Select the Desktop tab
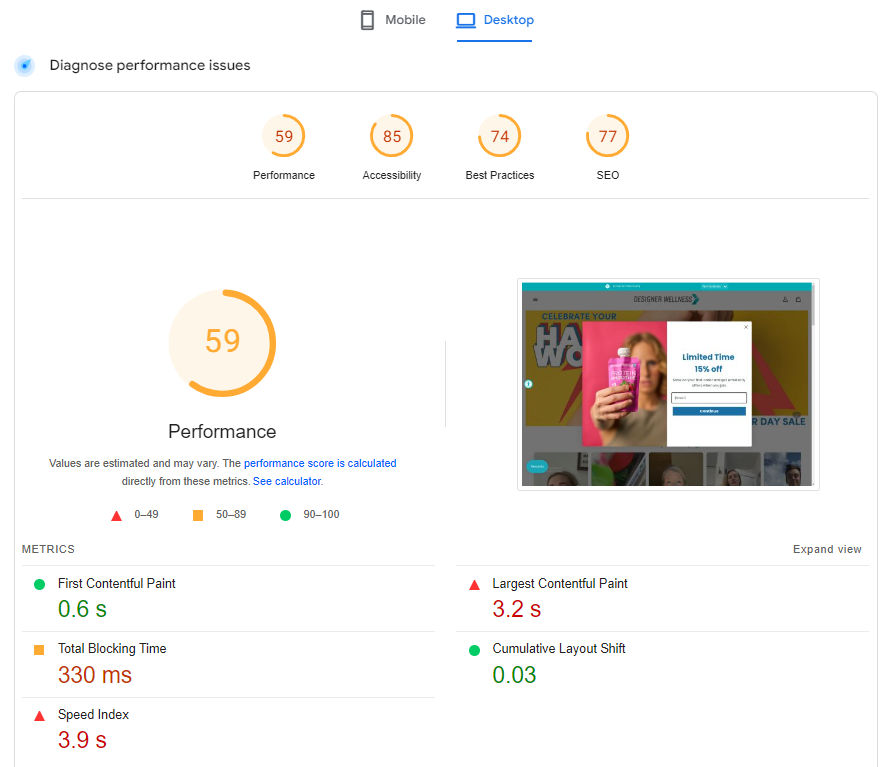 [x=494, y=20]
